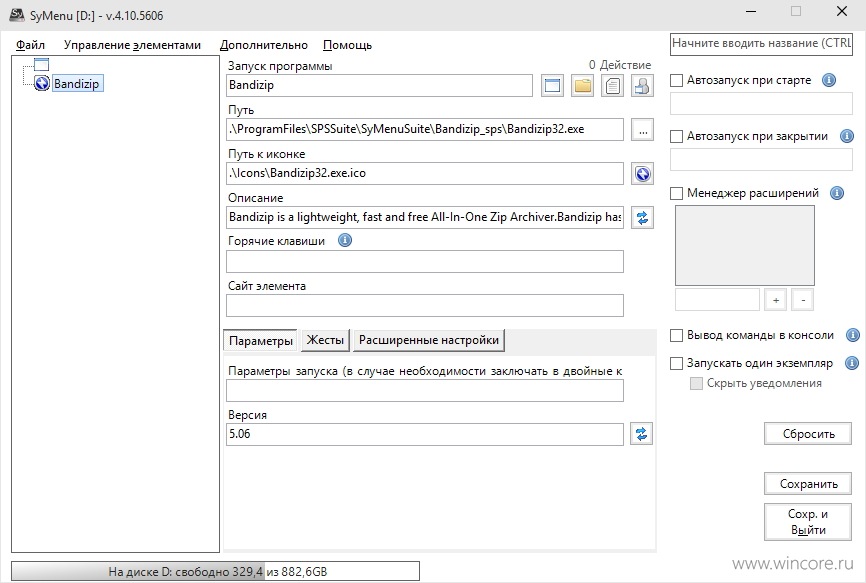Screen dimensions: 866x583
Task: Click the refresh arrows beside the description field
Action: click(x=642, y=218)
